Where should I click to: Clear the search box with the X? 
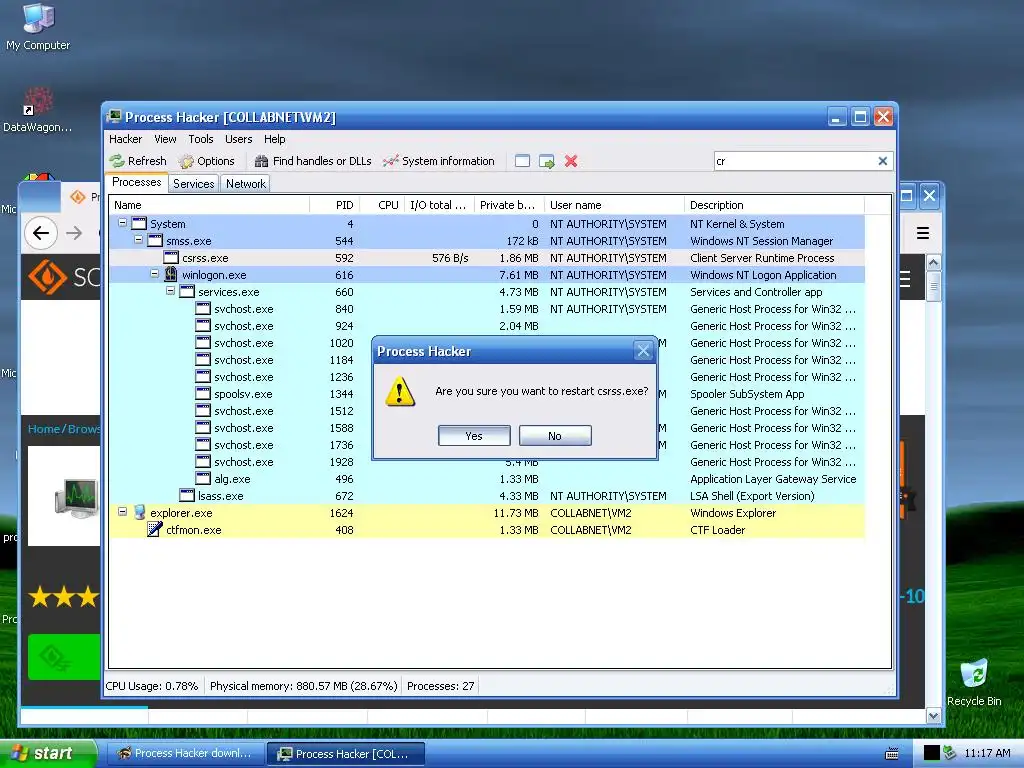(x=882, y=161)
